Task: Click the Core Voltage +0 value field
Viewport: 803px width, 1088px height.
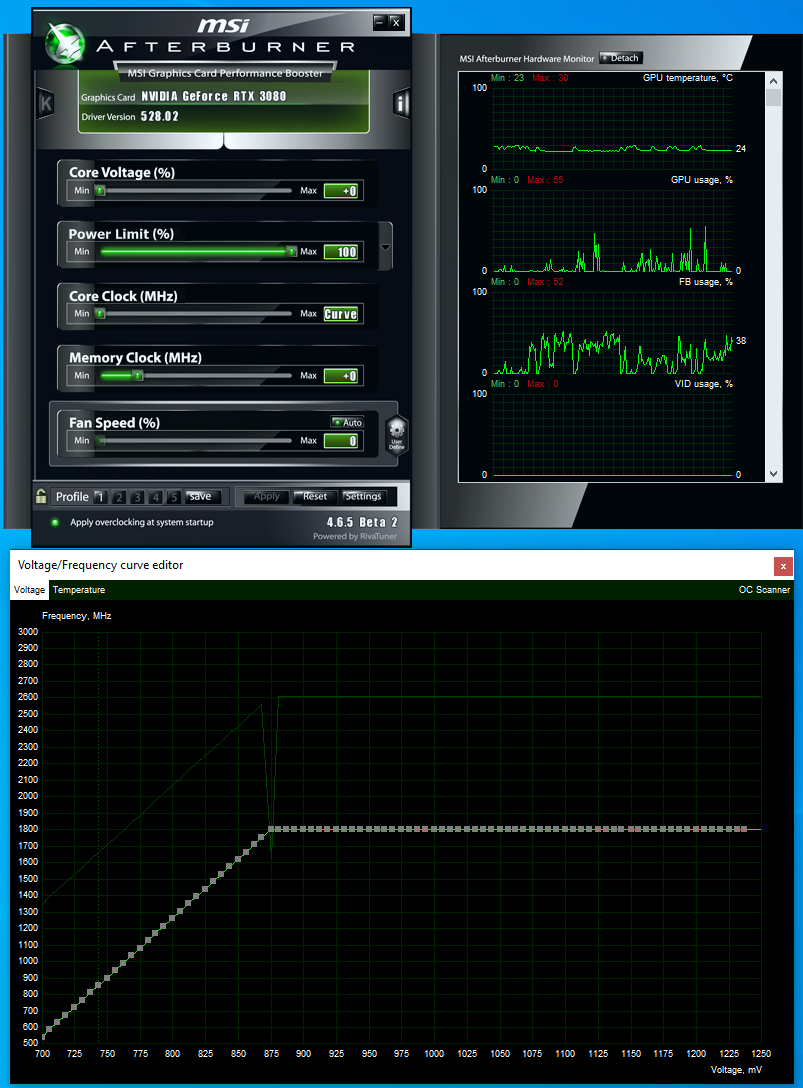Action: (341, 191)
